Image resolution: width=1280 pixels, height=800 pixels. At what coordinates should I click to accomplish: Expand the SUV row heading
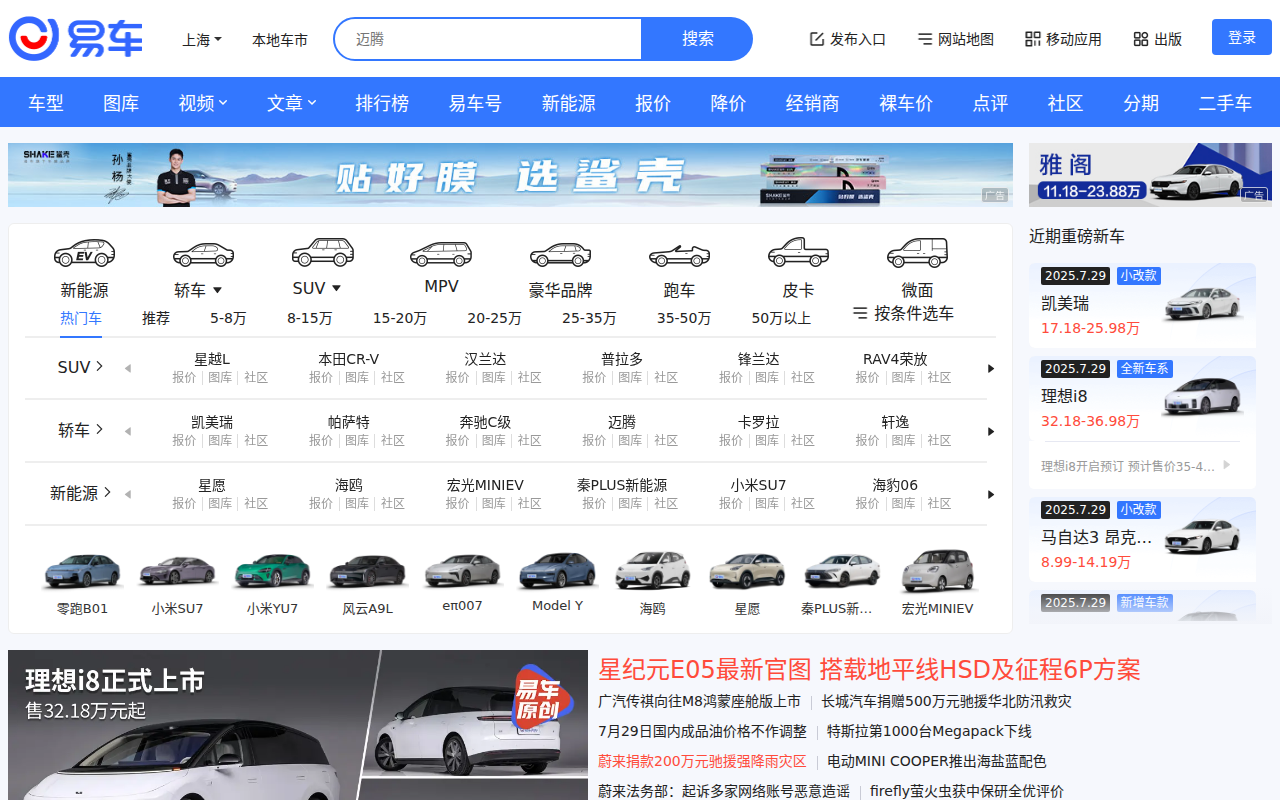[x=80, y=367]
